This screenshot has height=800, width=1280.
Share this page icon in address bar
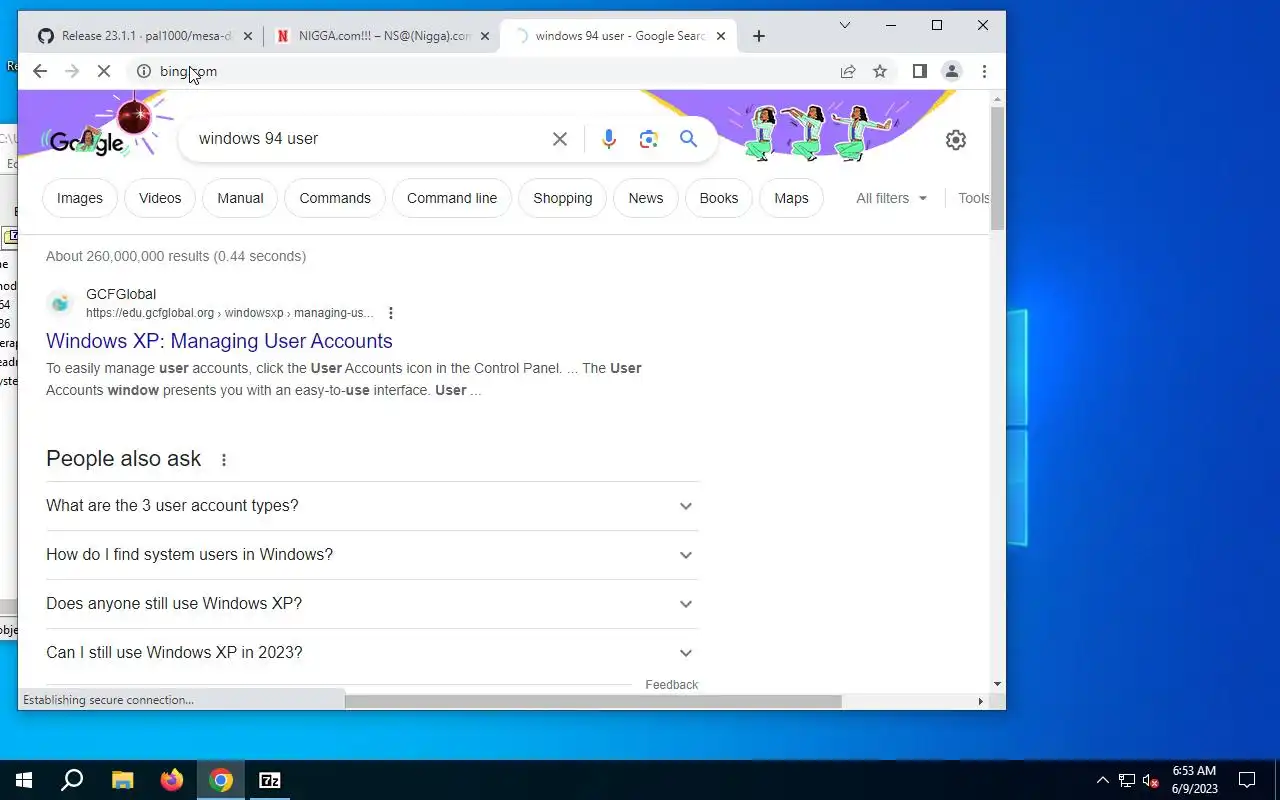(848, 71)
